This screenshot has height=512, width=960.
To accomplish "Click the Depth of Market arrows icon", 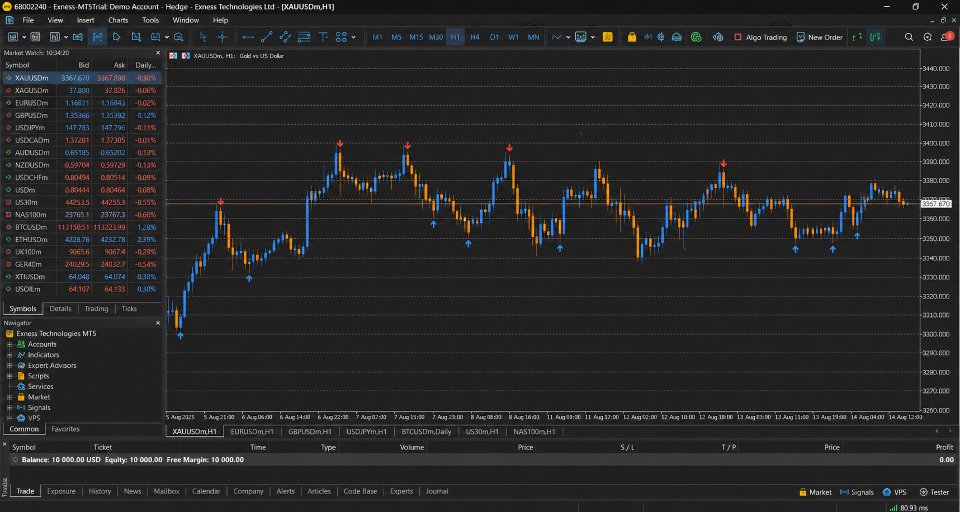I will coord(858,37).
